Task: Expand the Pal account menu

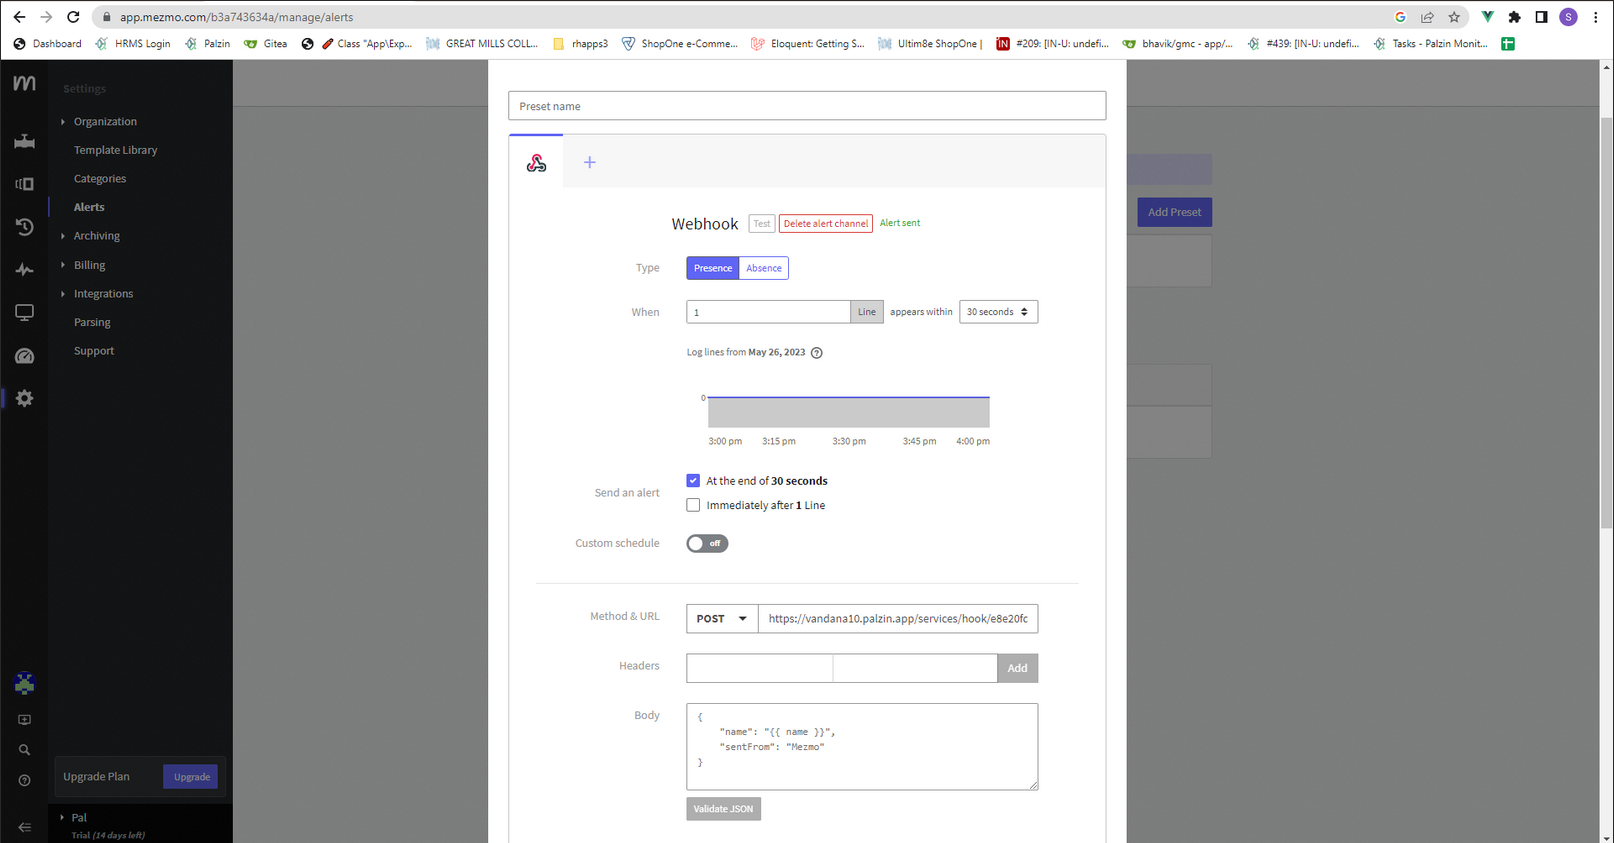Action: [79, 818]
